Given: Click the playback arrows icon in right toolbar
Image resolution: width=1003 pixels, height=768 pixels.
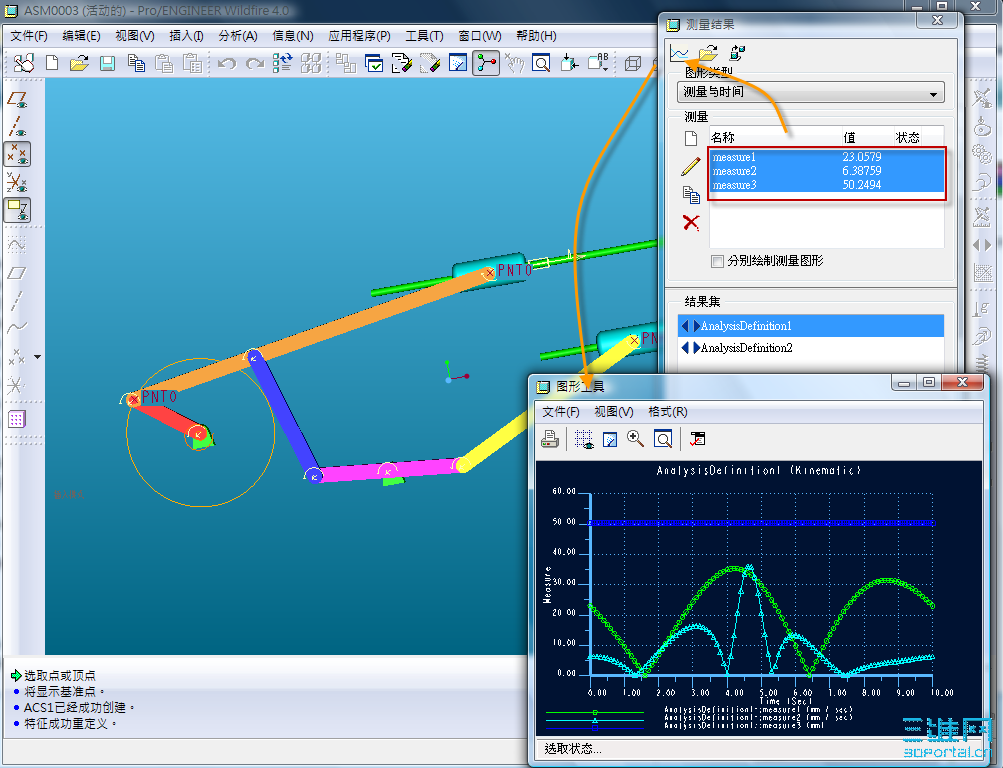Looking at the screenshot, I should 982,245.
